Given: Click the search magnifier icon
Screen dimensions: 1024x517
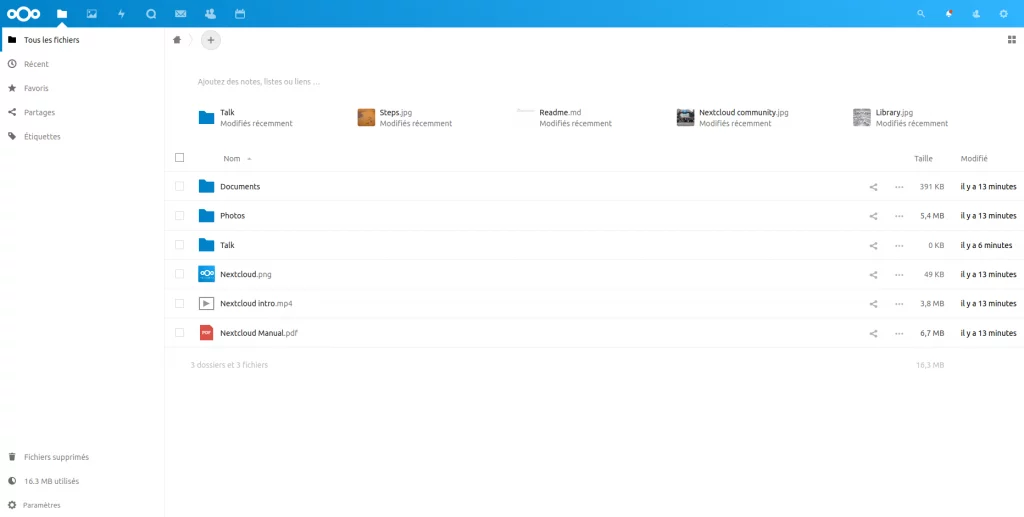Looking at the screenshot, I should click(921, 14).
